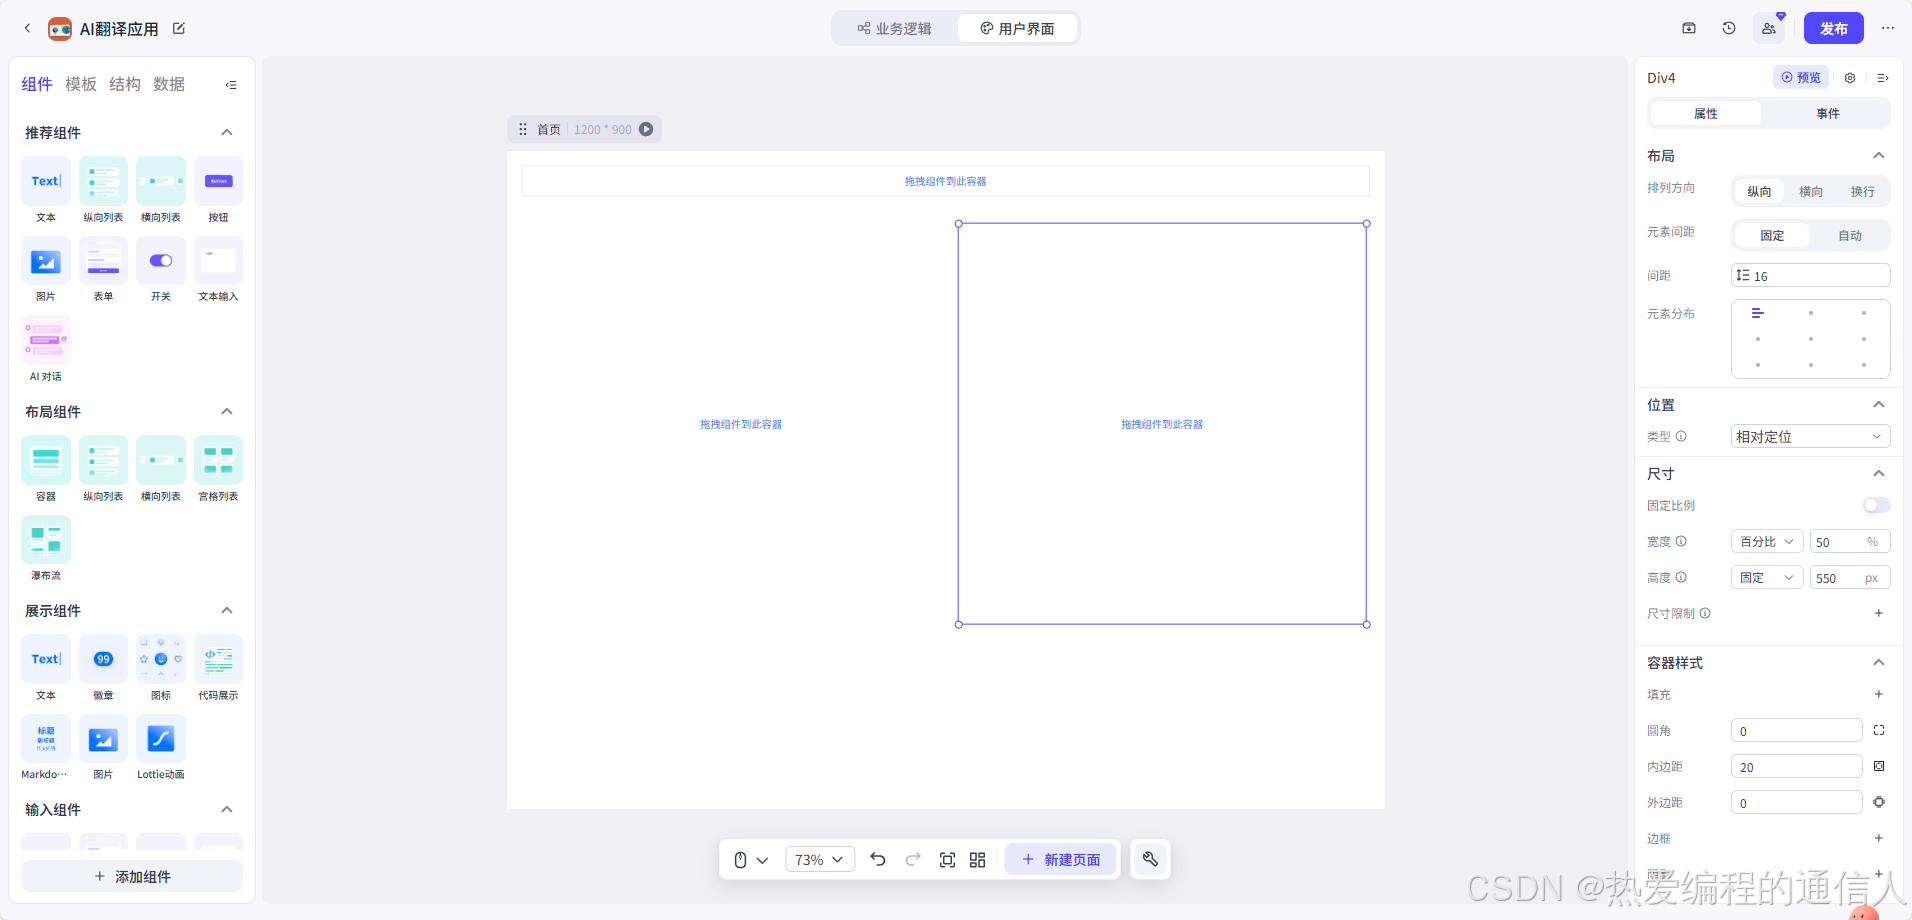Image resolution: width=1912 pixels, height=920 pixels.
Task: Open the page grid overview icon
Action: [x=978, y=859]
